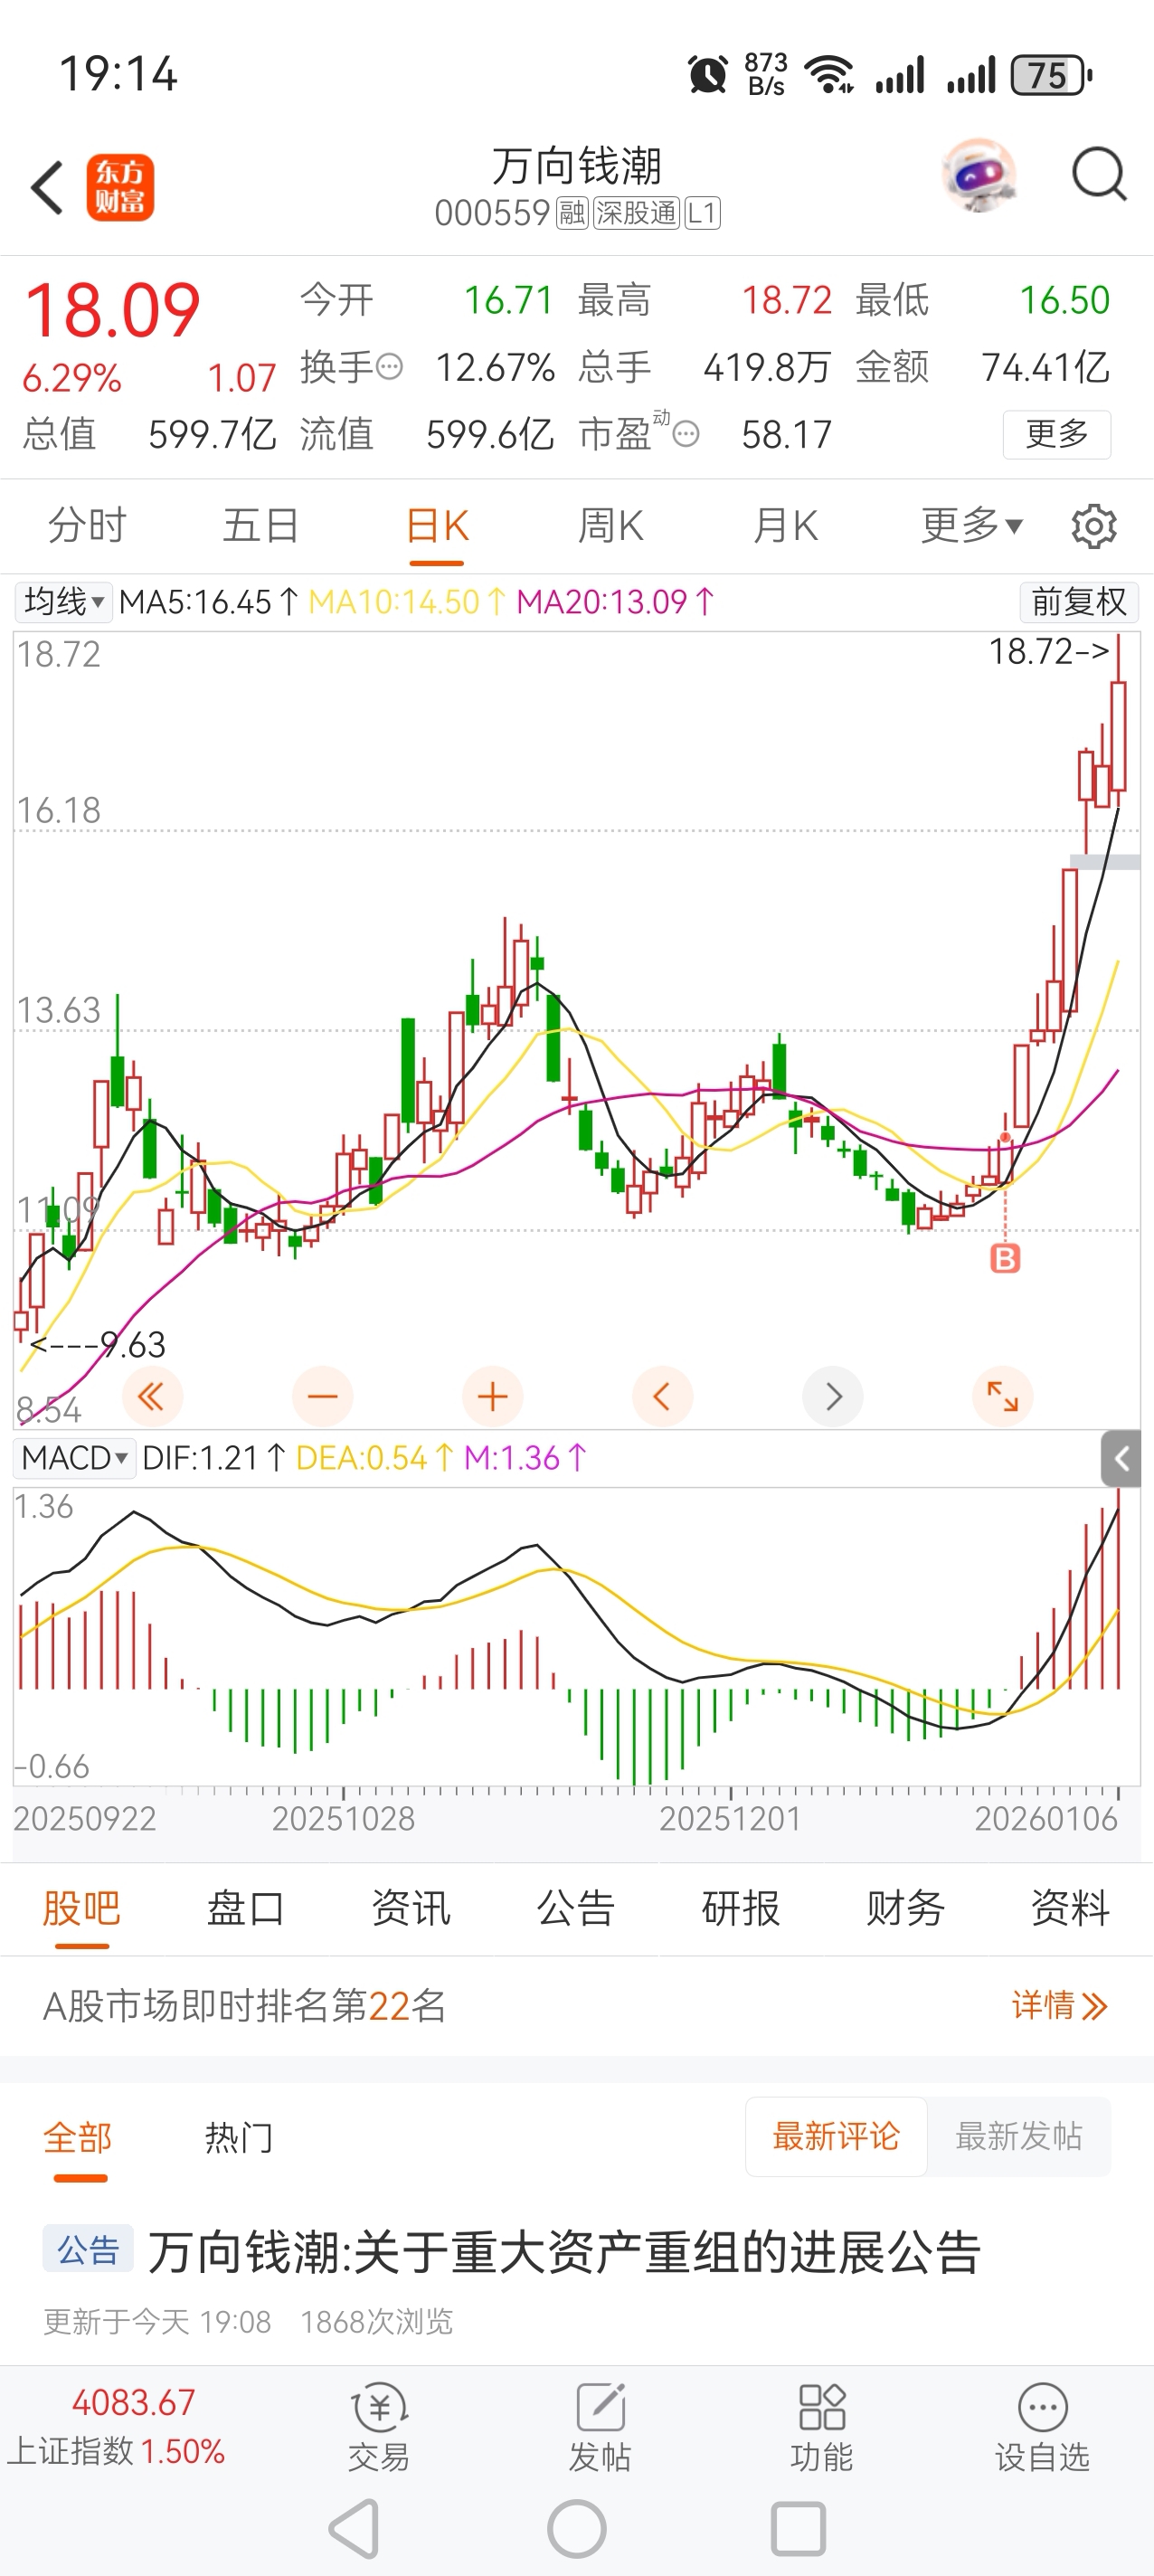The width and height of the screenshot is (1154, 2576).
Task: Open the MACD indicator dropdown
Action: tap(75, 1458)
